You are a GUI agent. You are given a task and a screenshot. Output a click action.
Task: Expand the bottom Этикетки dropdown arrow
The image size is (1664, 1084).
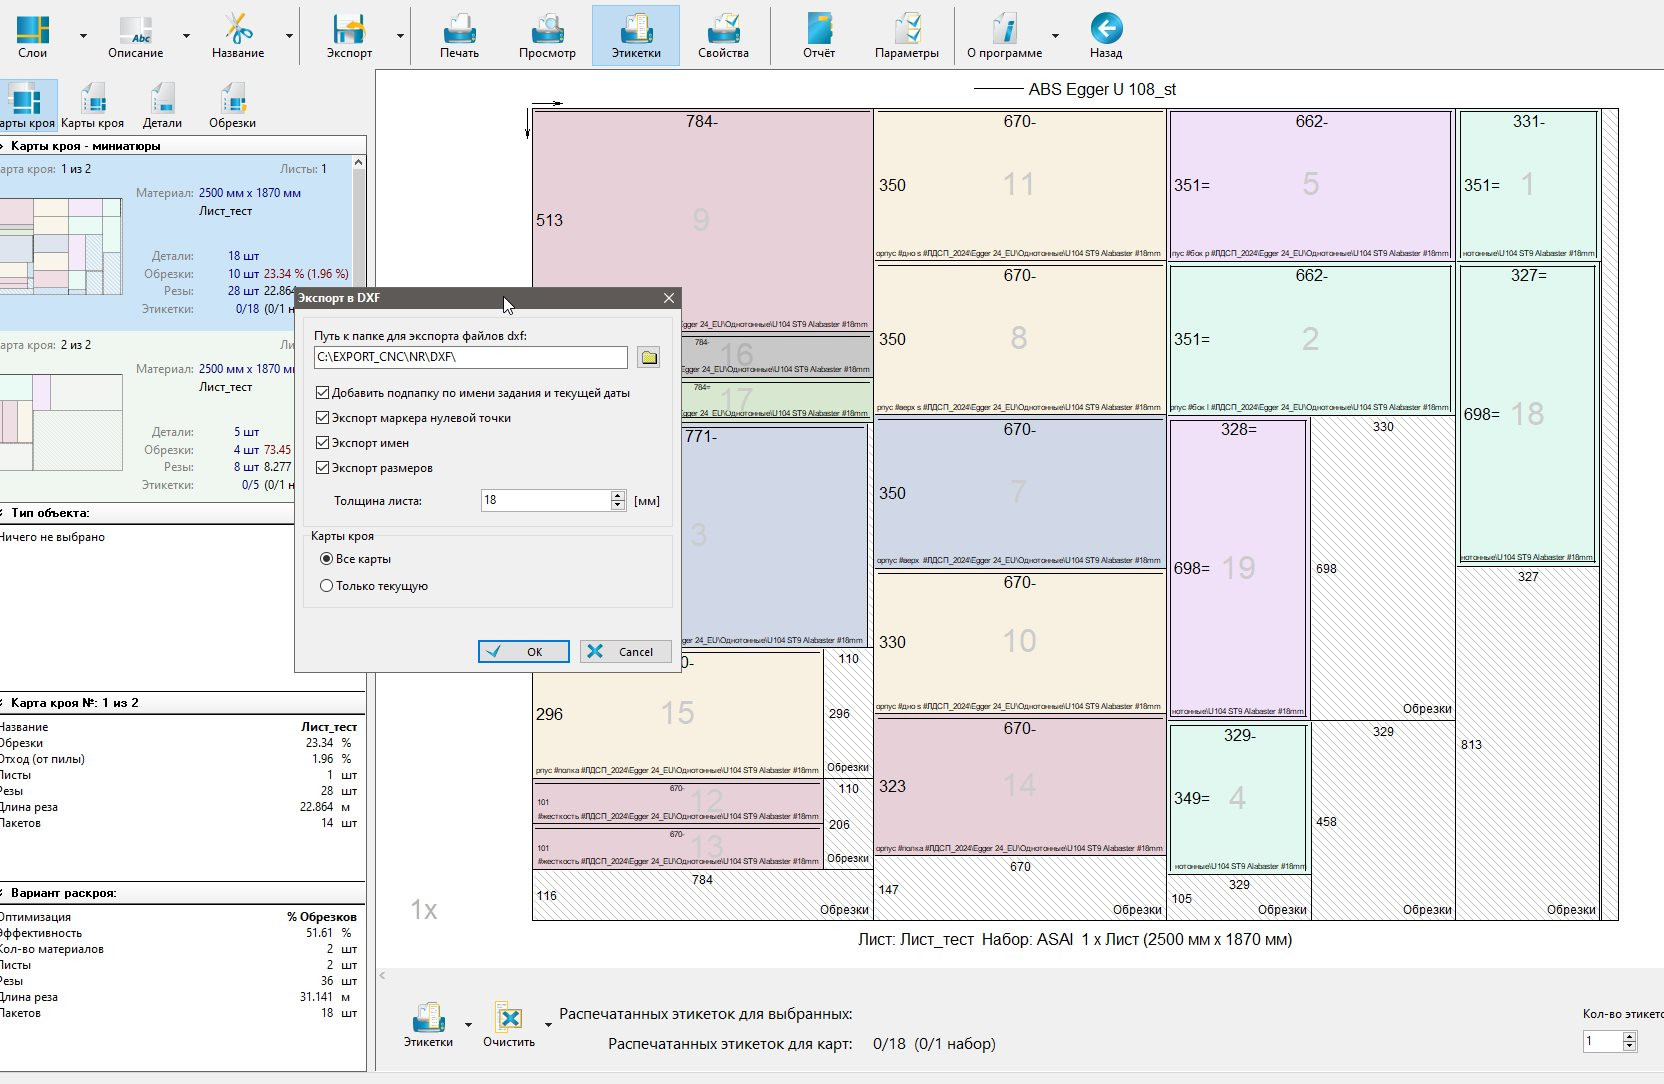468,1024
